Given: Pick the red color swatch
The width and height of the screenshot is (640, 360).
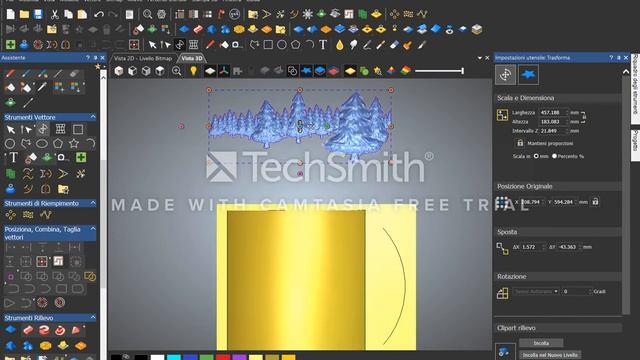Looking at the screenshot, I should (223, 358).
